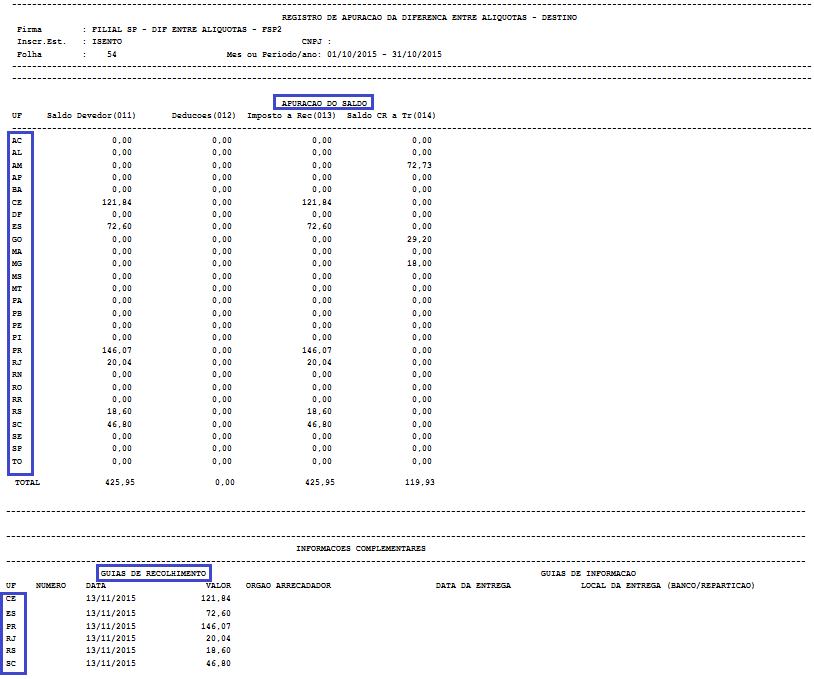Select the firm name 'FILIAL SP - DIF ENTRE ALIQUOTAS - FSP2'
Viewport: 814px width, 679px height.
[186, 30]
